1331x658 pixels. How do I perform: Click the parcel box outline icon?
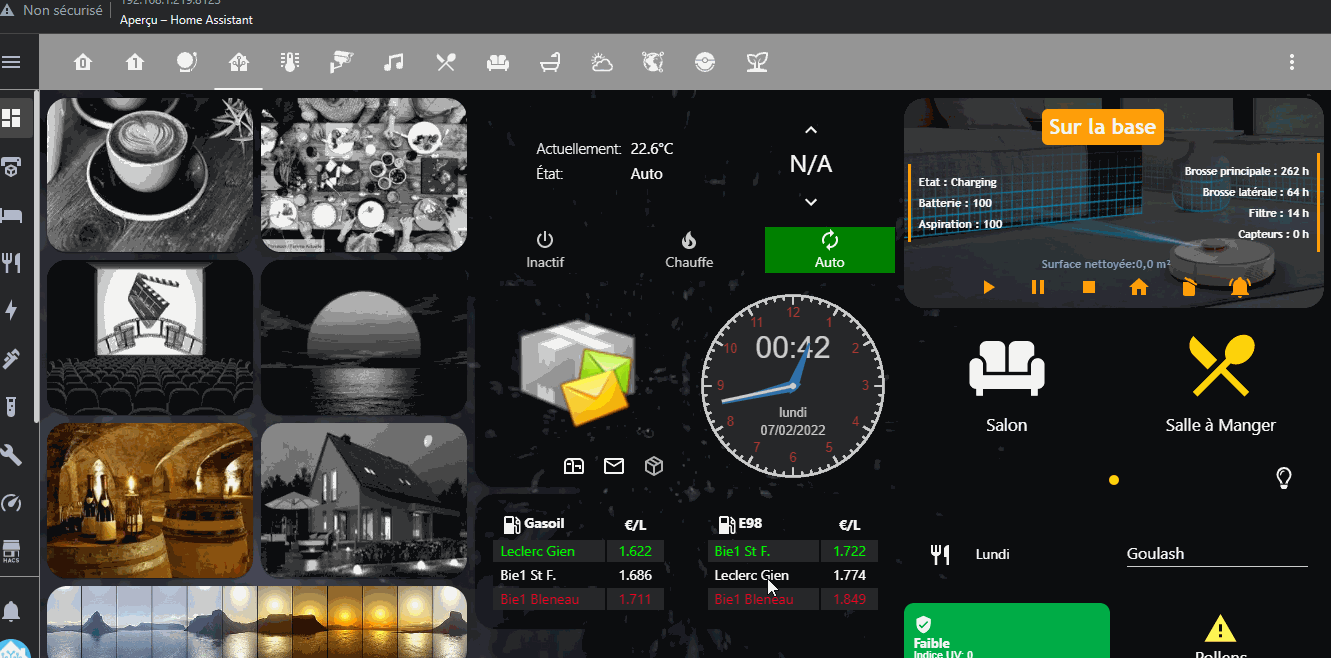coord(654,466)
